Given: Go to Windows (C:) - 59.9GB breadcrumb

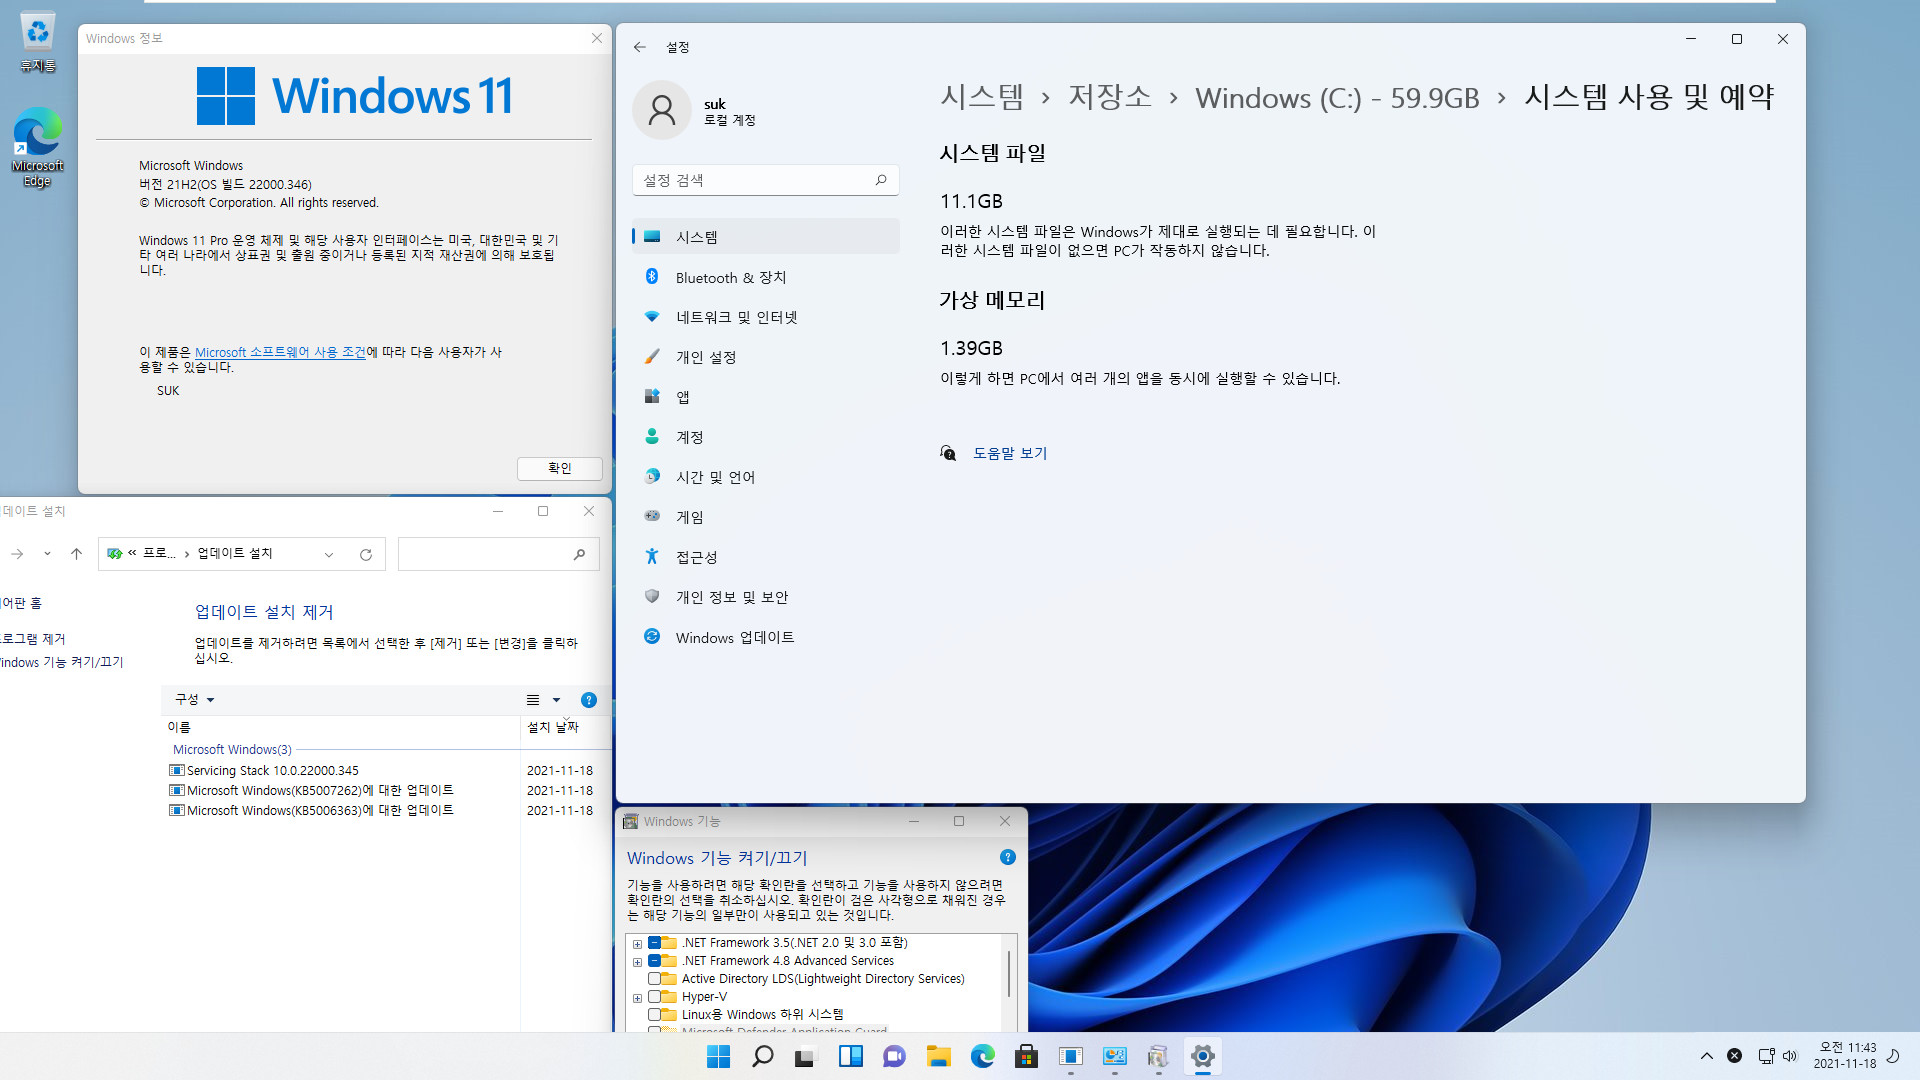Looking at the screenshot, I should (1337, 98).
